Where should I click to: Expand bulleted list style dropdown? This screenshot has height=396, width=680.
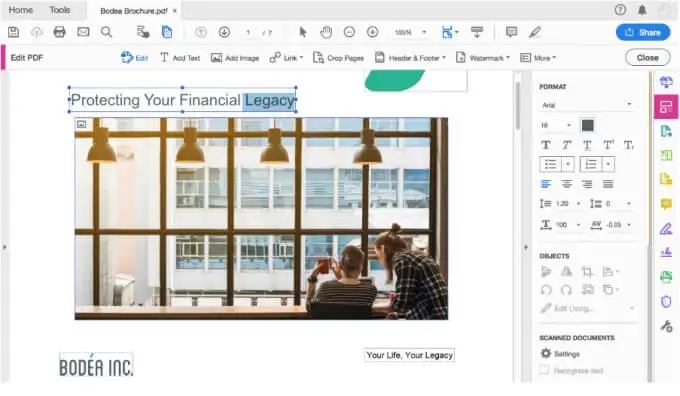coord(568,164)
